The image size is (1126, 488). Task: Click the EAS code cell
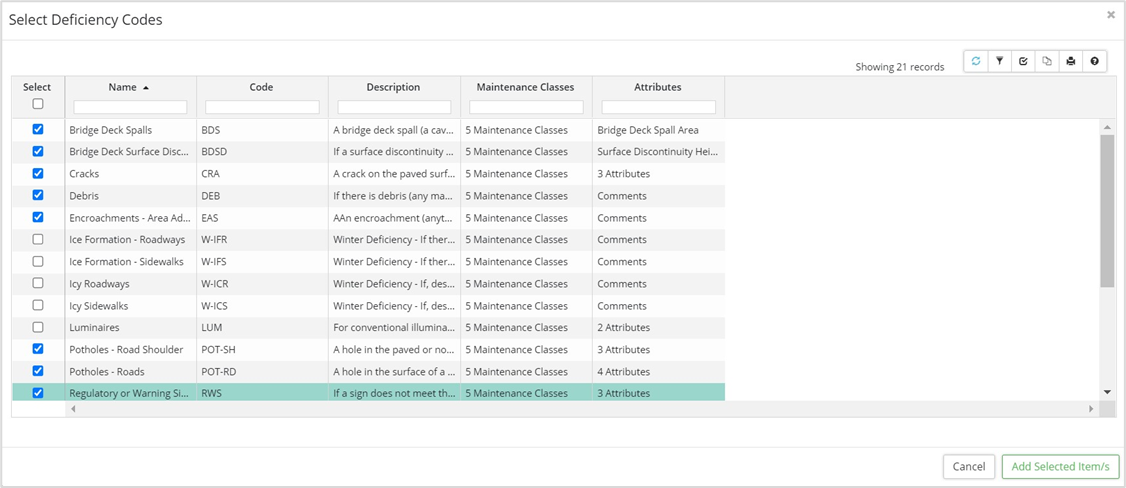[263, 218]
